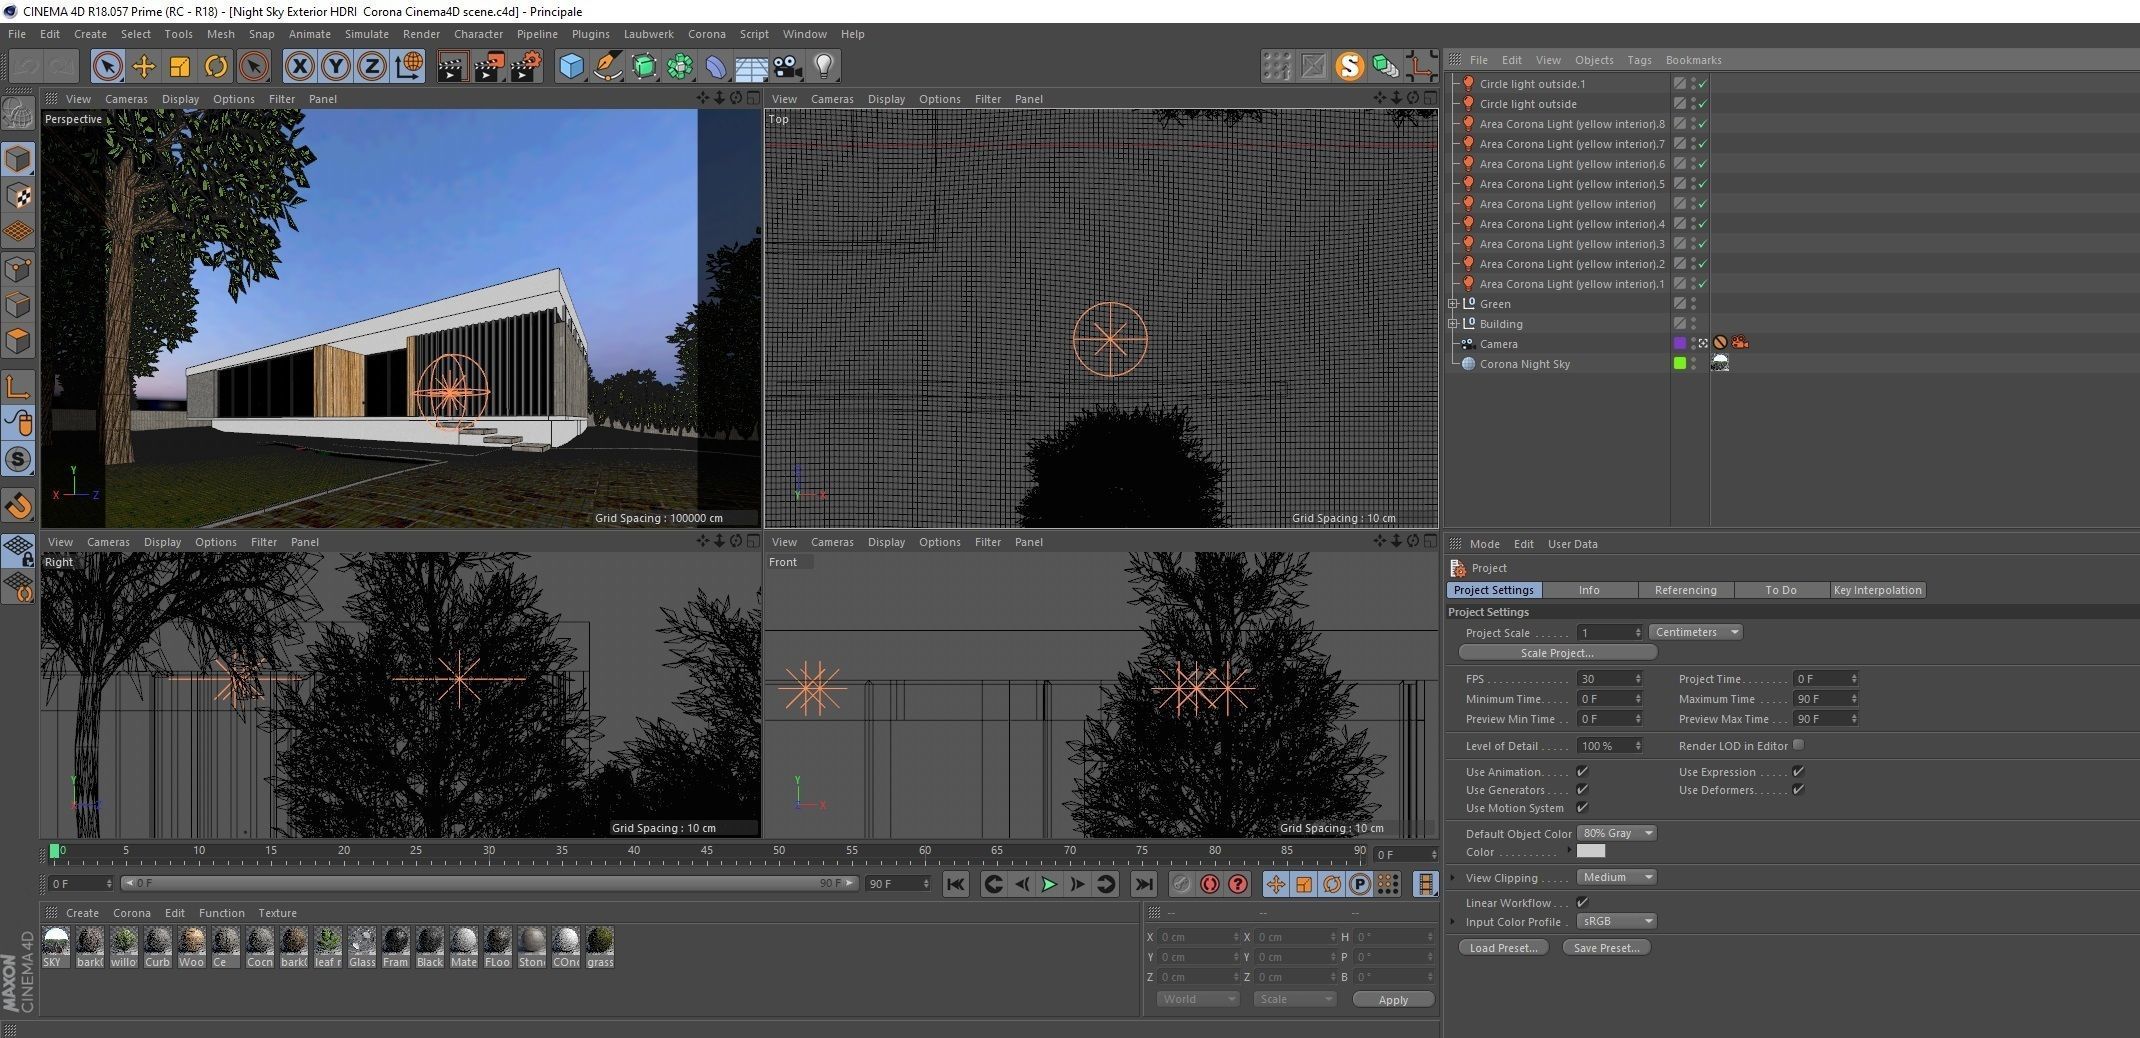The image size is (2140, 1038).
Task: Toggle the Use Deformers checkbox
Action: (x=1798, y=790)
